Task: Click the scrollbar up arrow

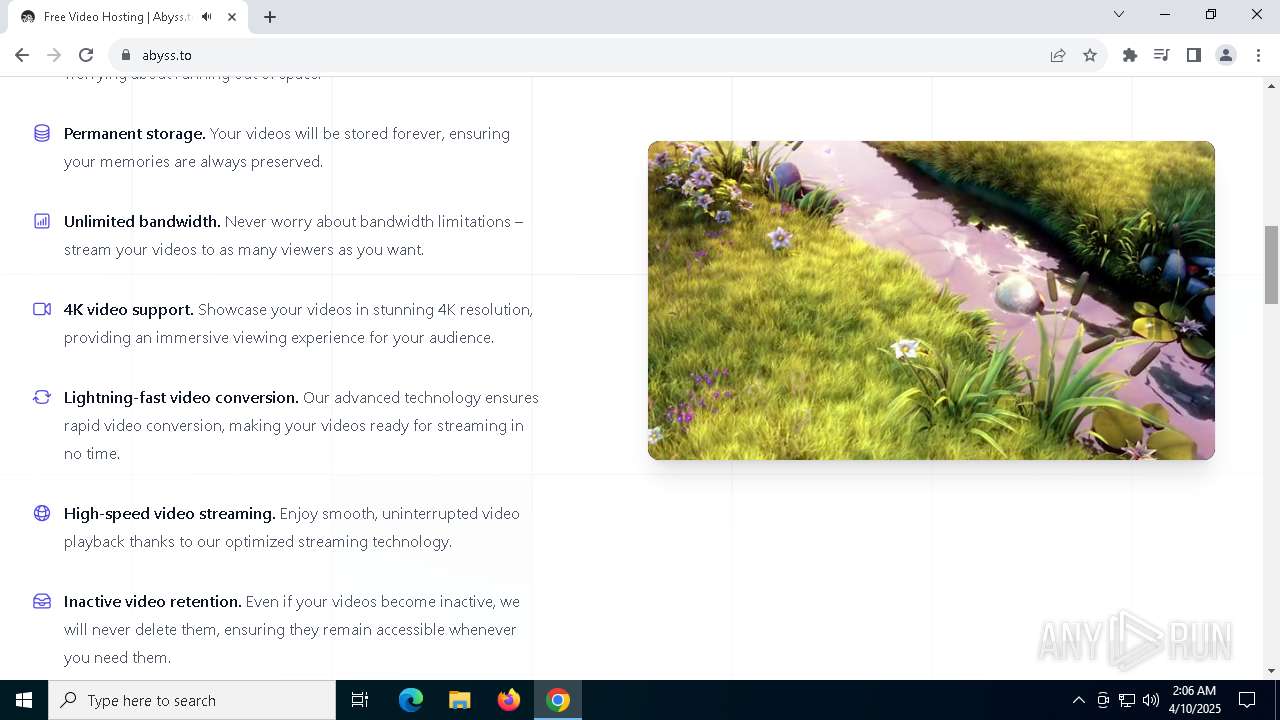Action: click(1271, 85)
